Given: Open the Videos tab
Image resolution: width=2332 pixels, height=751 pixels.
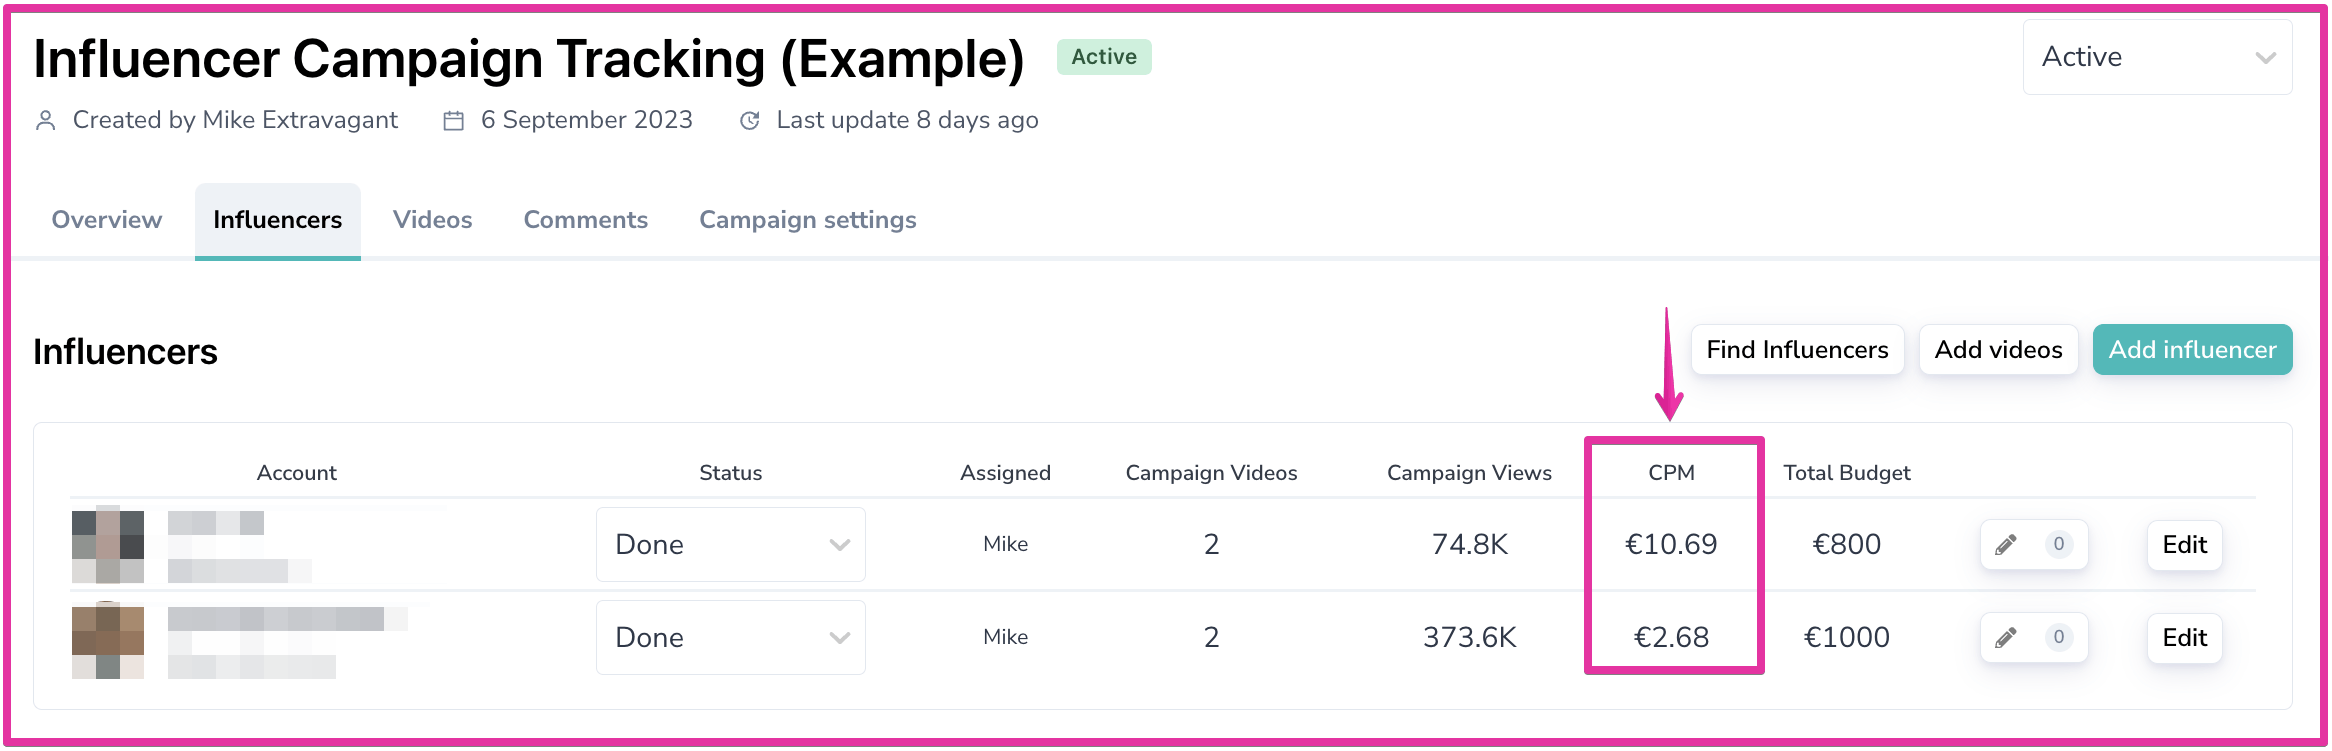Looking at the screenshot, I should click(x=432, y=220).
